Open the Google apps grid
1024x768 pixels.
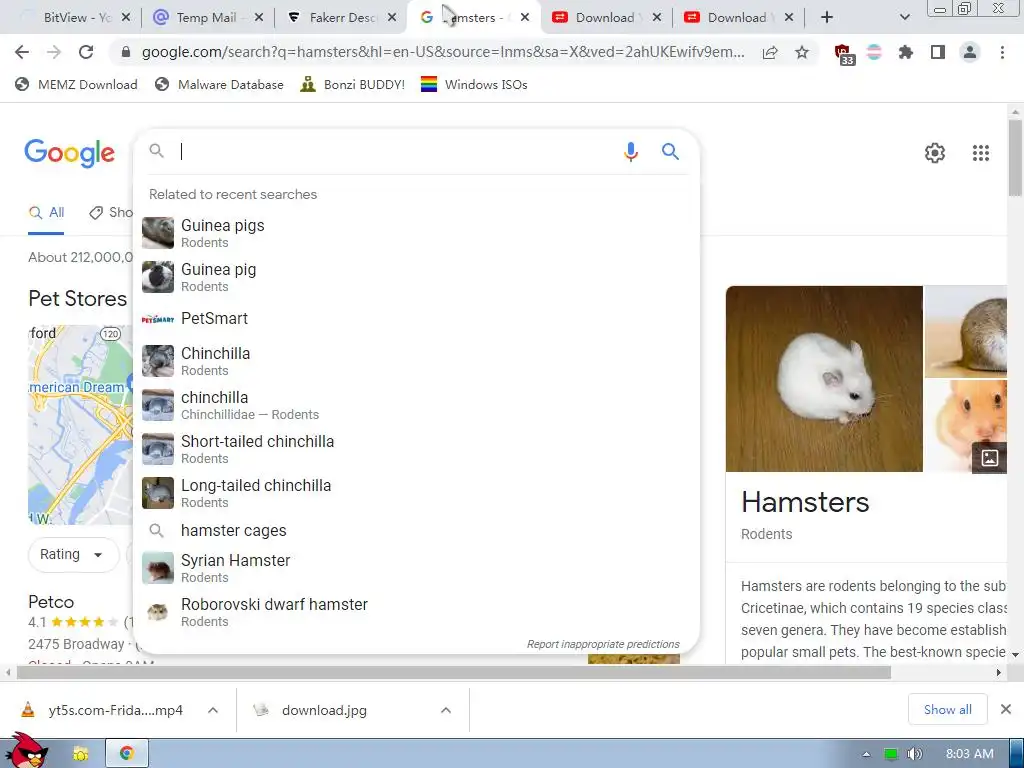point(980,153)
